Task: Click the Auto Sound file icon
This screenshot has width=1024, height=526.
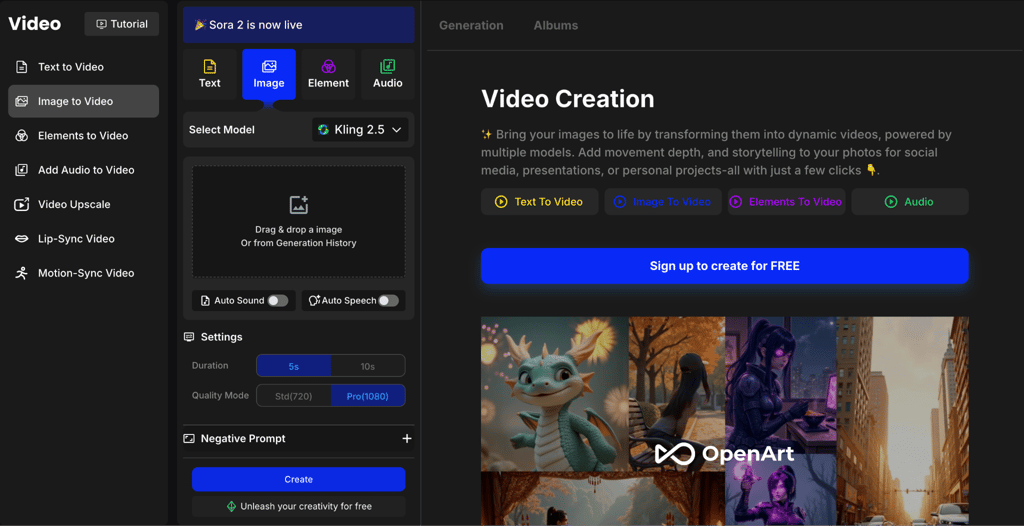Action: tap(206, 301)
